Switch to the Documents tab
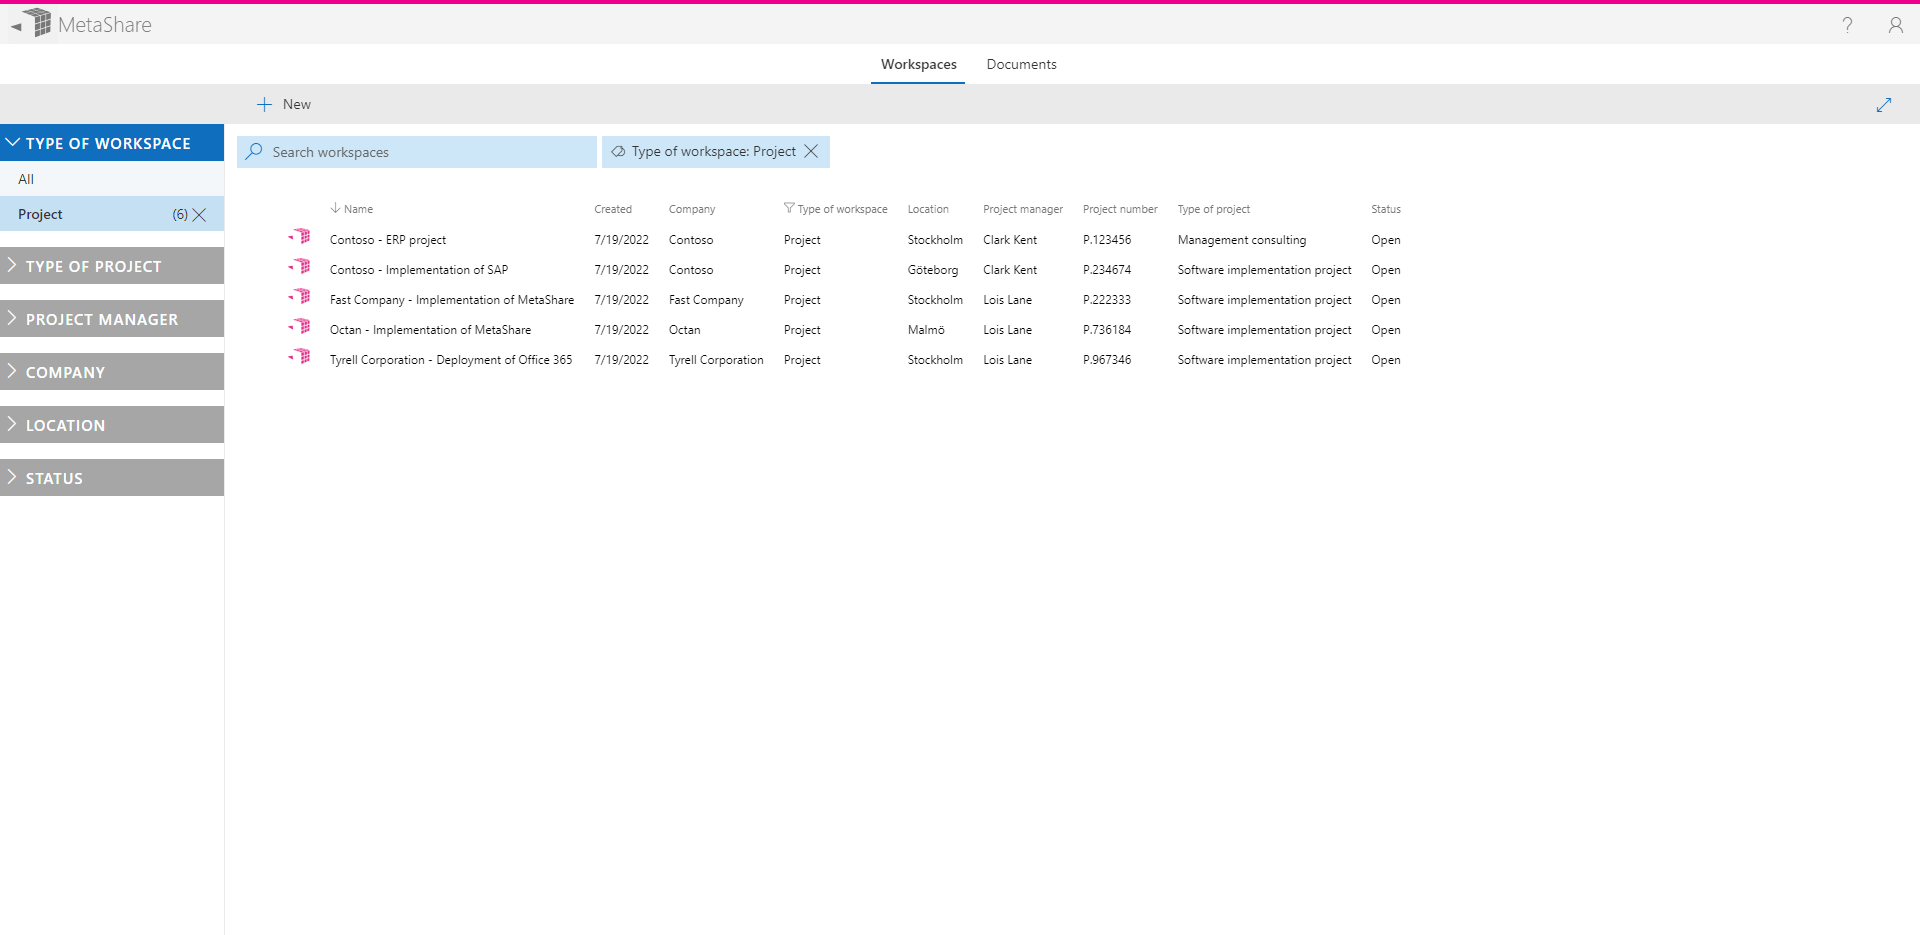The width and height of the screenshot is (1920, 935). [1021, 64]
